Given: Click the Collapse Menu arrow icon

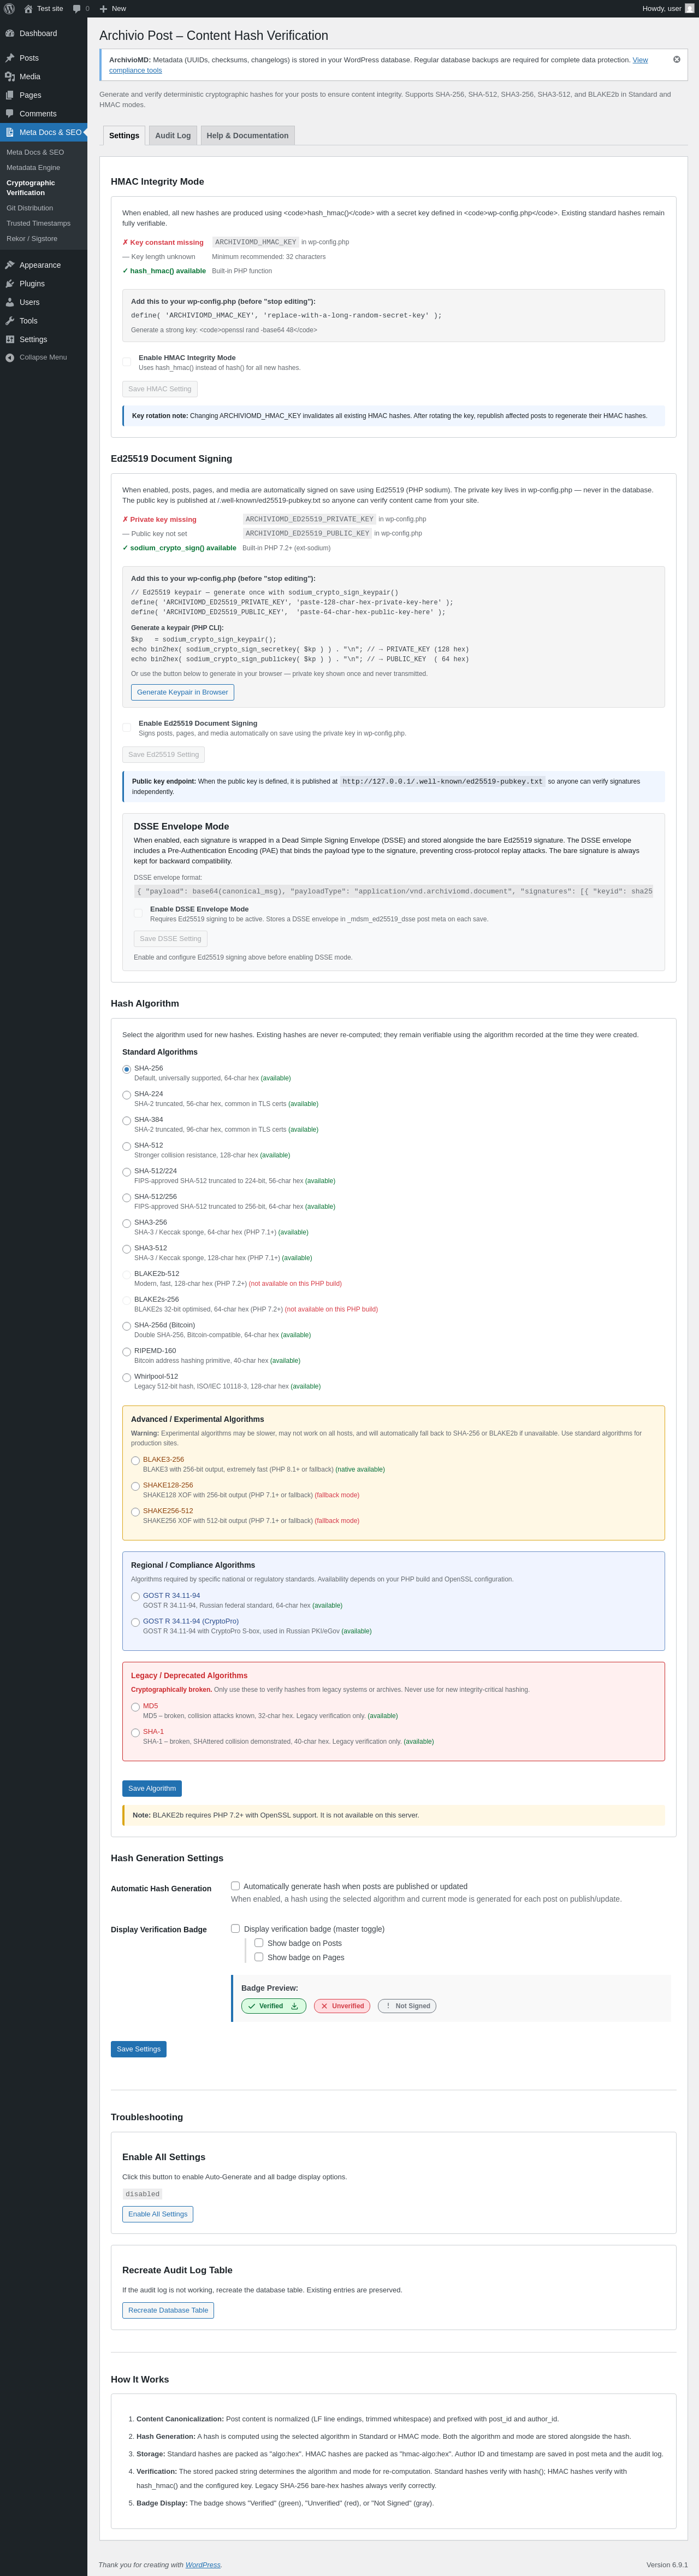Looking at the screenshot, I should pos(10,357).
